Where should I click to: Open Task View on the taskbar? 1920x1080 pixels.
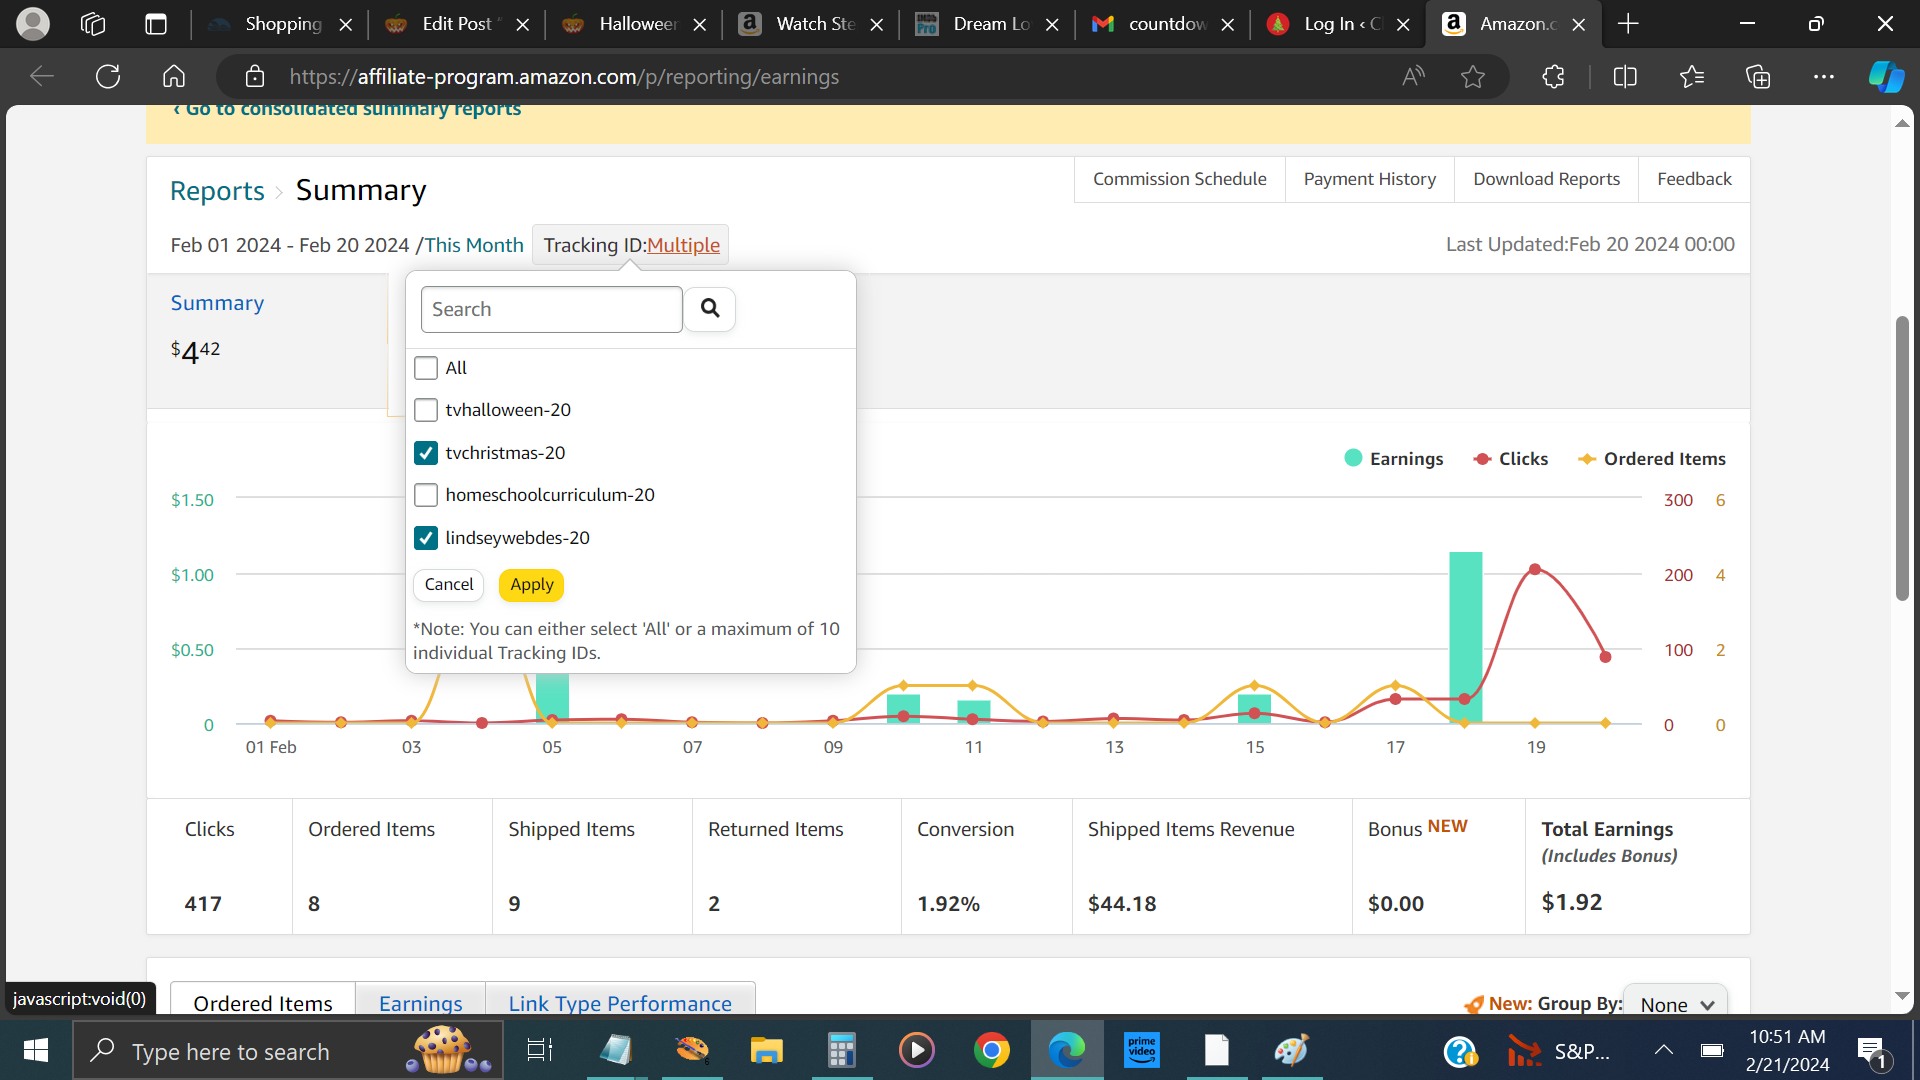[540, 1050]
